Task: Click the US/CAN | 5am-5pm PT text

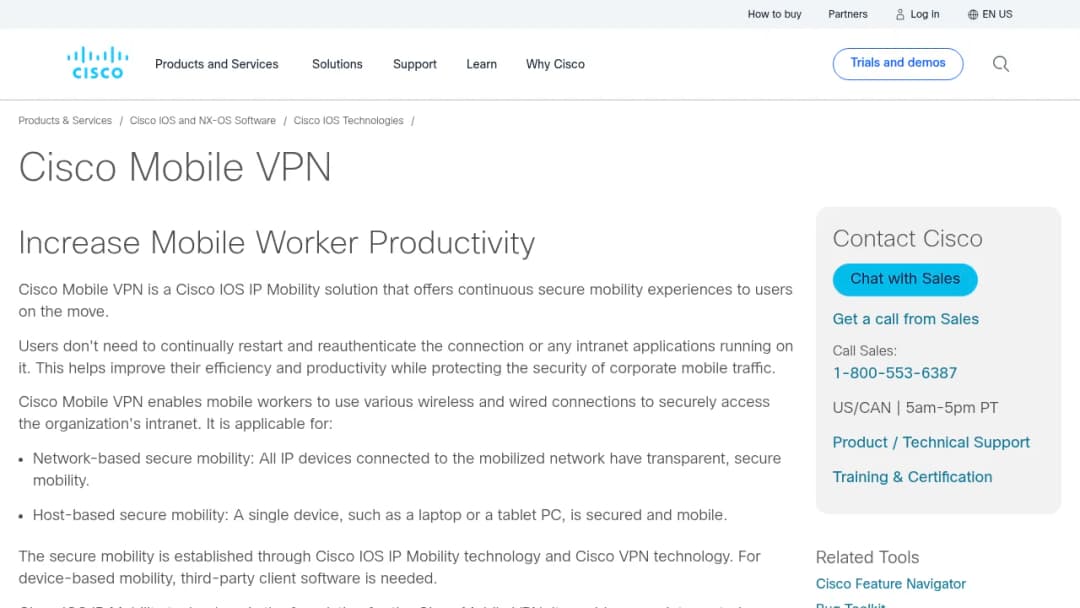Action: tap(915, 408)
